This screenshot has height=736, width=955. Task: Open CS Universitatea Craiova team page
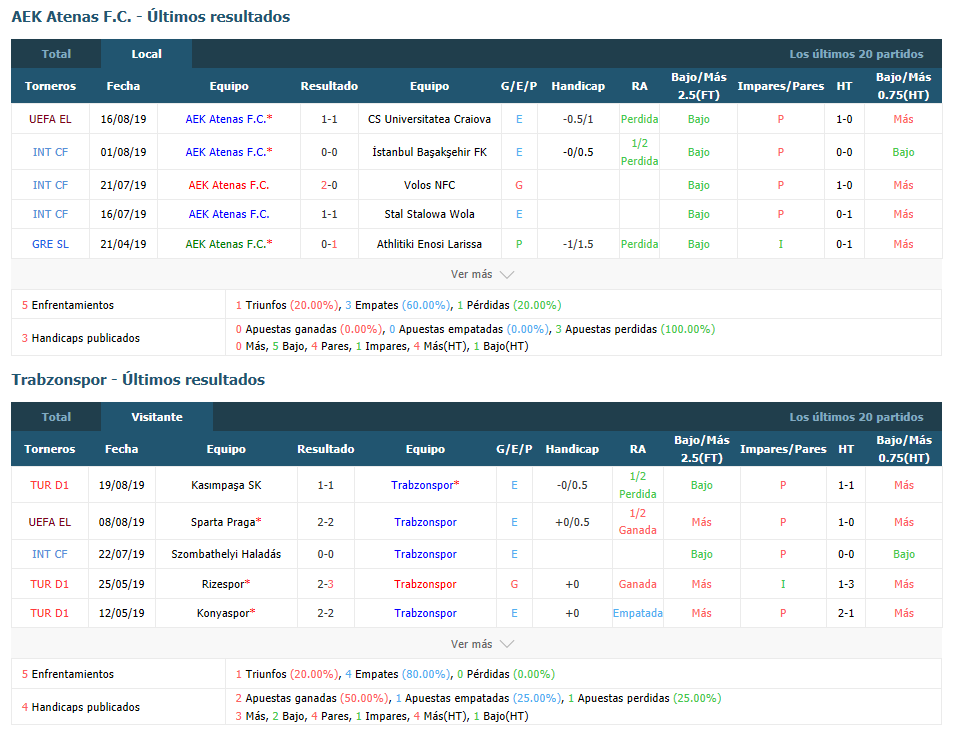pos(429,119)
